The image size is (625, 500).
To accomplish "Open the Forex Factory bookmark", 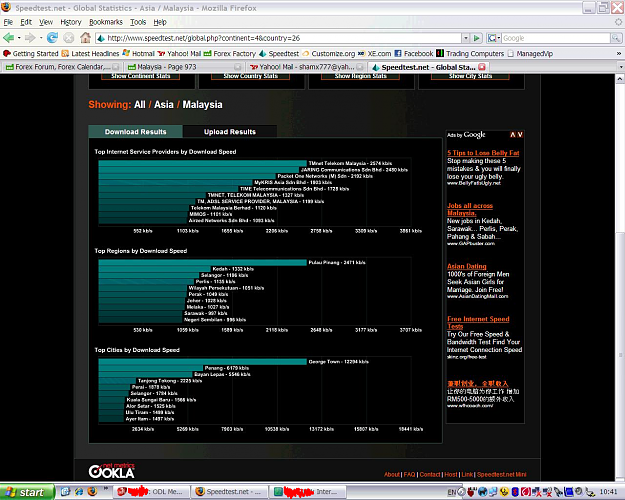I will [230, 53].
